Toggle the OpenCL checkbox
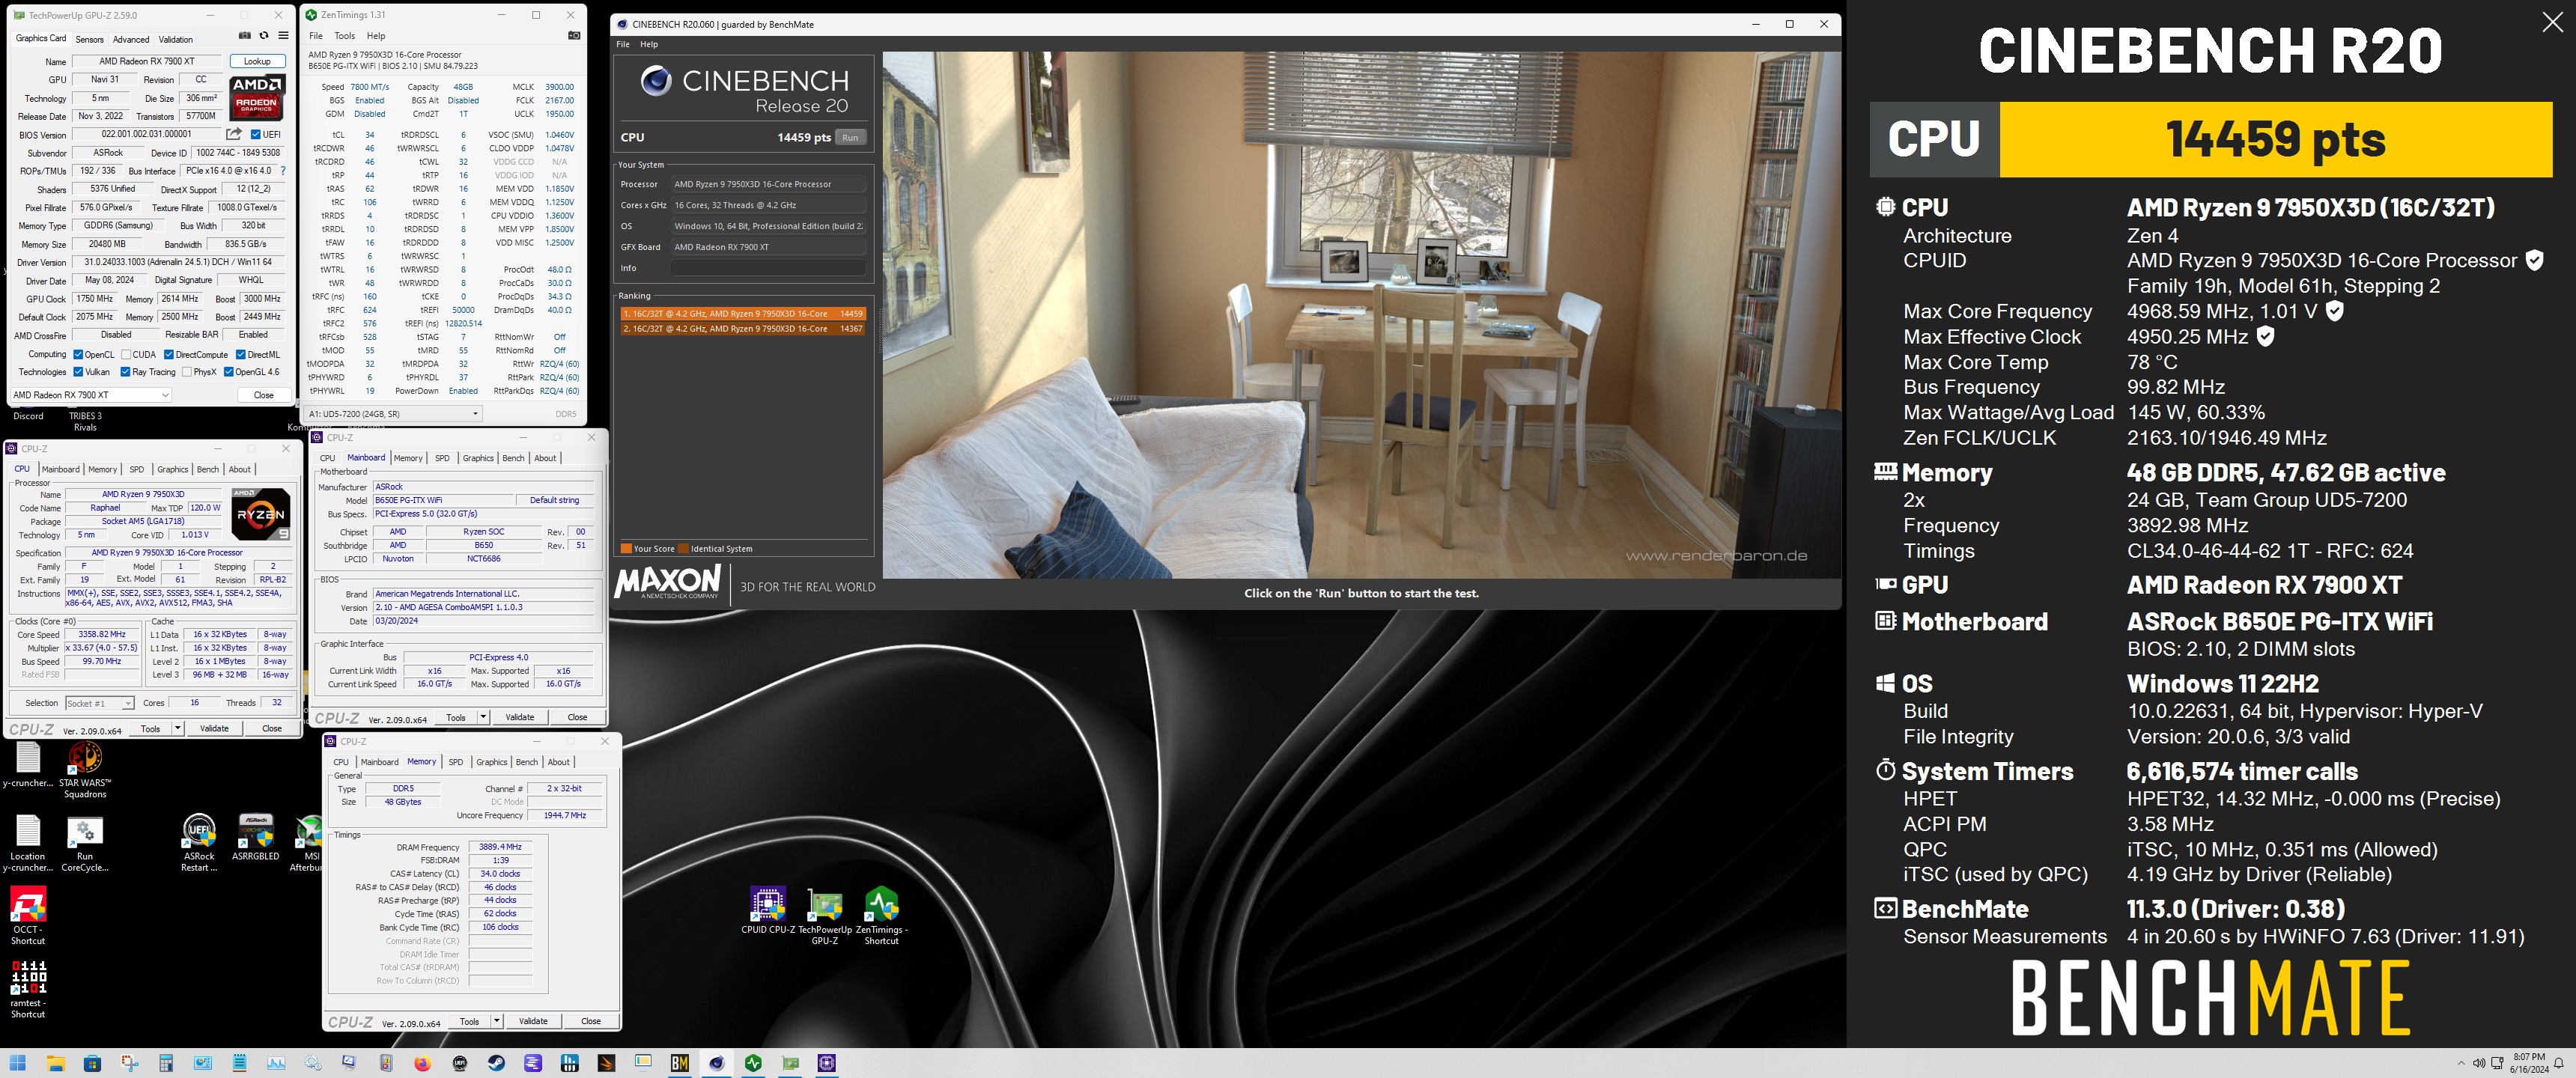The width and height of the screenshot is (2576, 1078). click(x=78, y=354)
